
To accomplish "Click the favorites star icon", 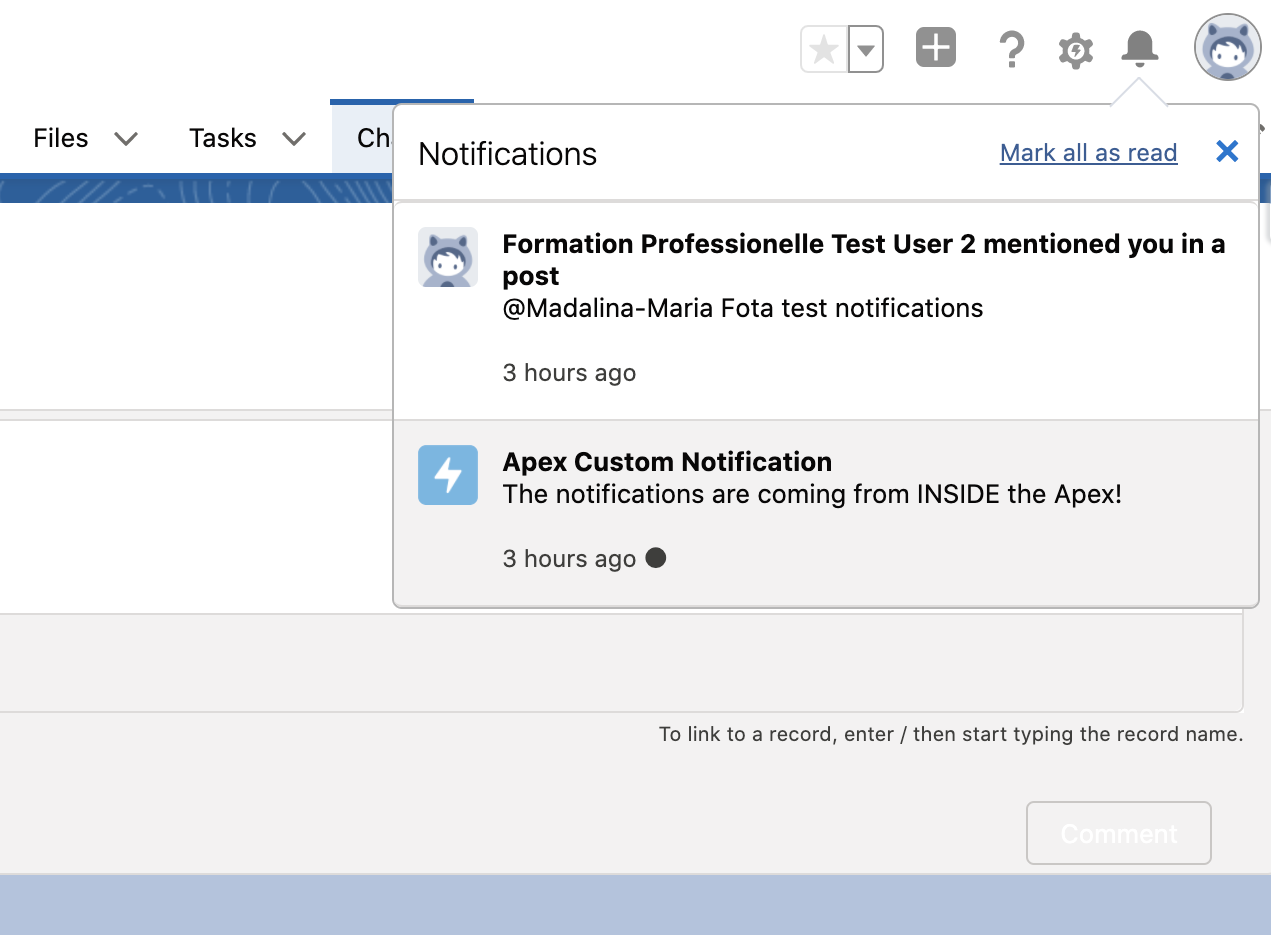I will click(x=824, y=49).
